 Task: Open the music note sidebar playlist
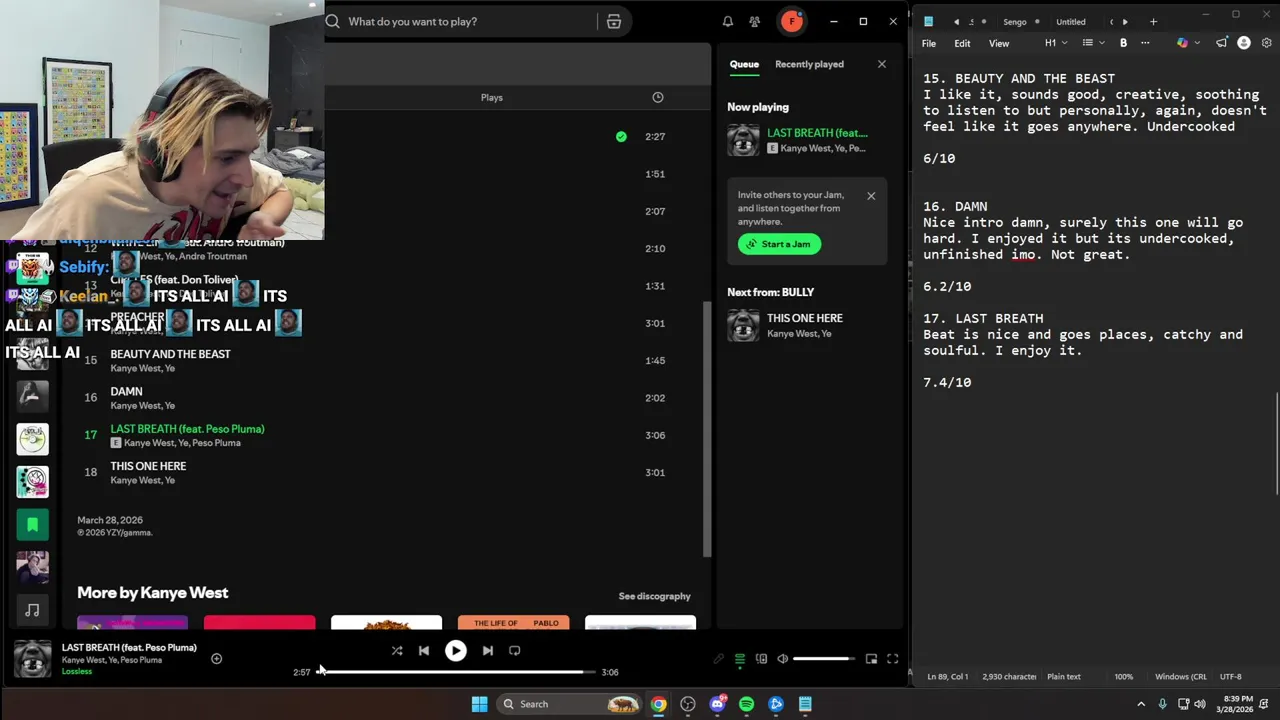pyautogui.click(x=32, y=610)
